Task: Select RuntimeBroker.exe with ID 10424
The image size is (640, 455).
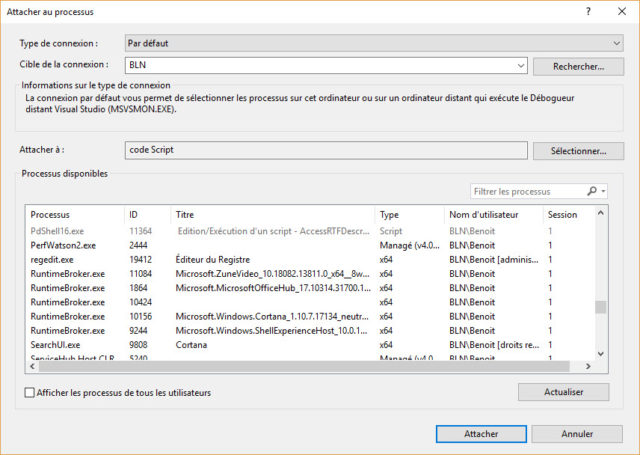Action: [310, 302]
